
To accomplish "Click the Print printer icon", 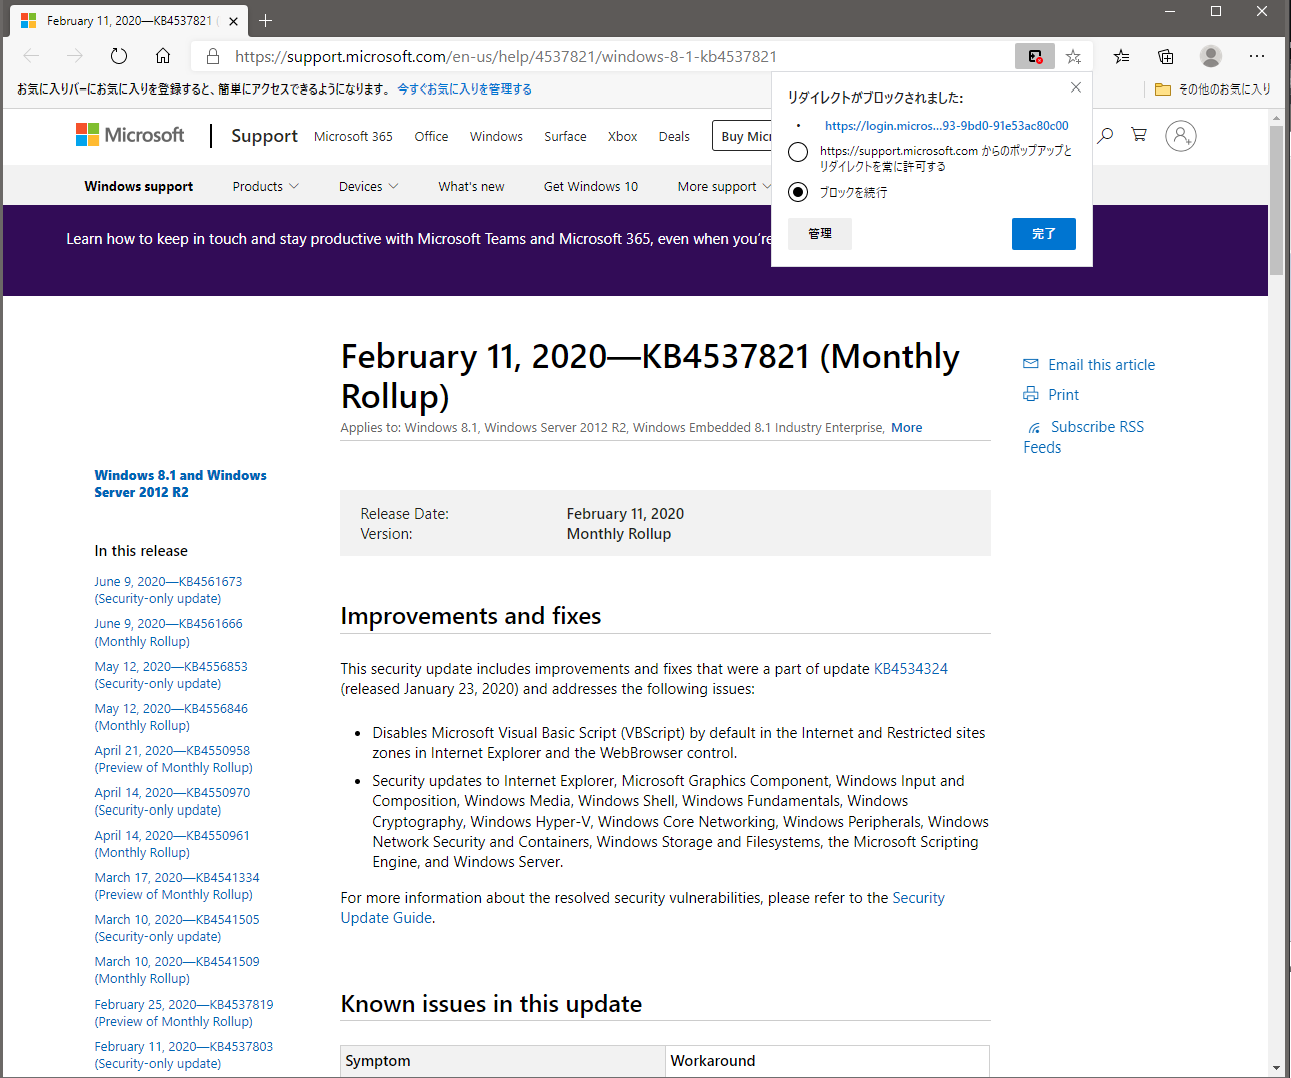I will [x=1031, y=394].
